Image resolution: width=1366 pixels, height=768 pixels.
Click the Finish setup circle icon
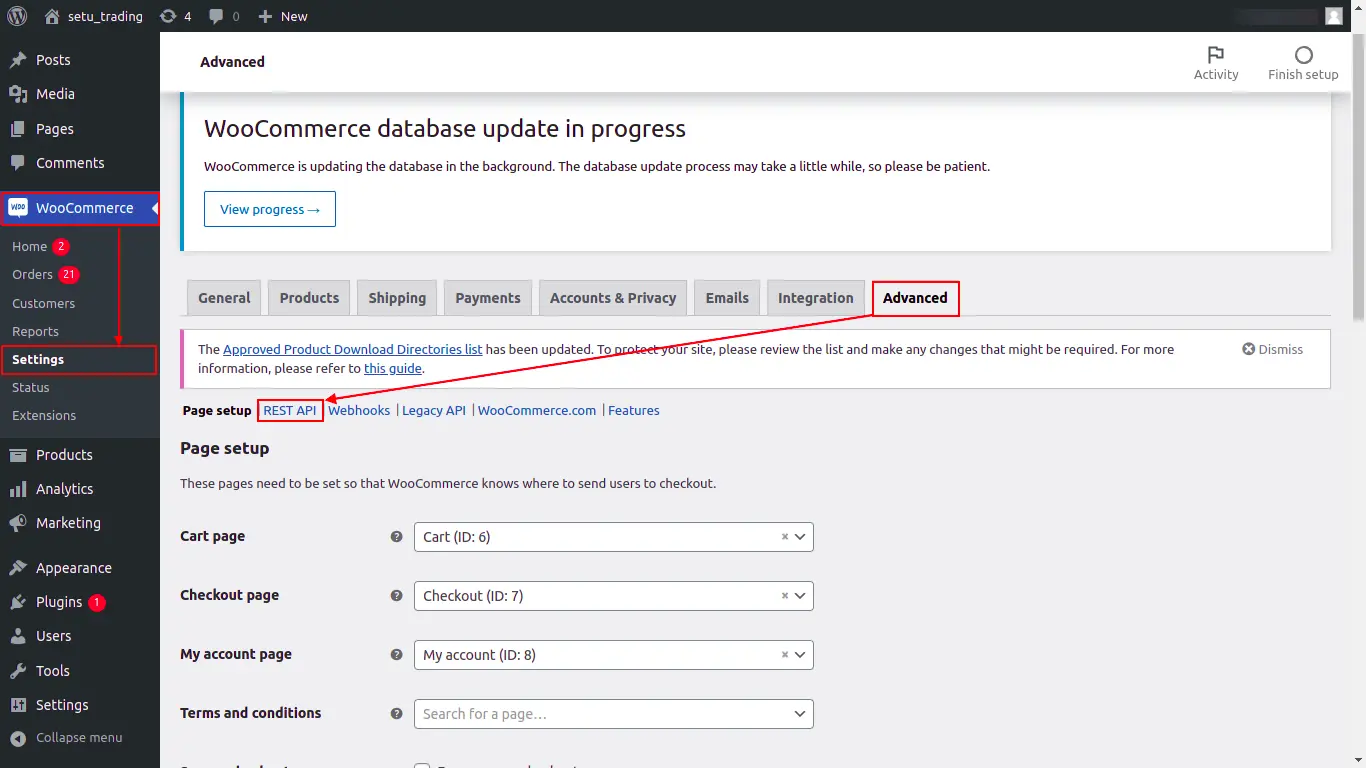point(1303,54)
